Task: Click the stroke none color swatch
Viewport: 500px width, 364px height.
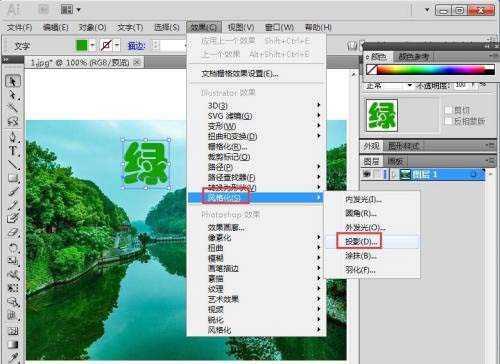Action: [x=107, y=45]
